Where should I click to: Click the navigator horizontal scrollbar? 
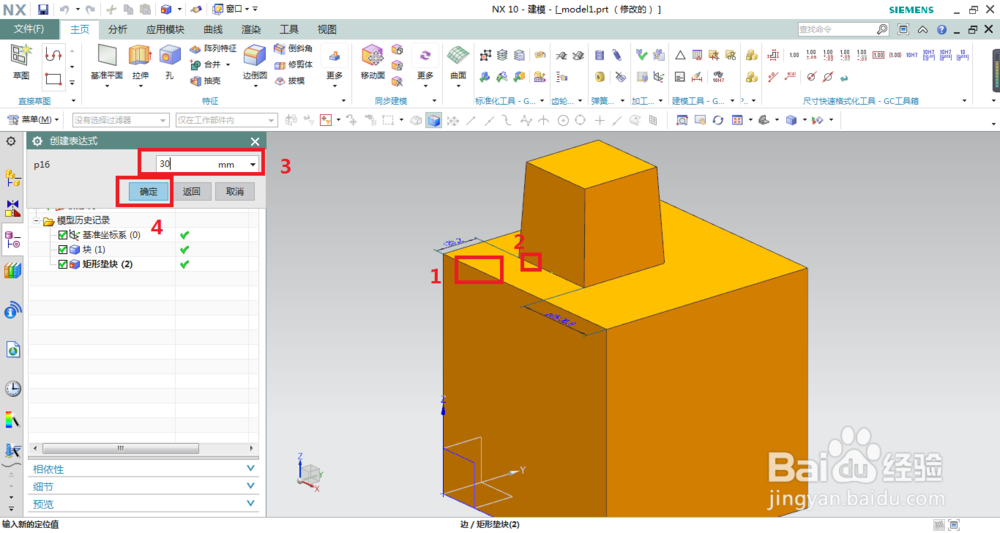coord(120,448)
